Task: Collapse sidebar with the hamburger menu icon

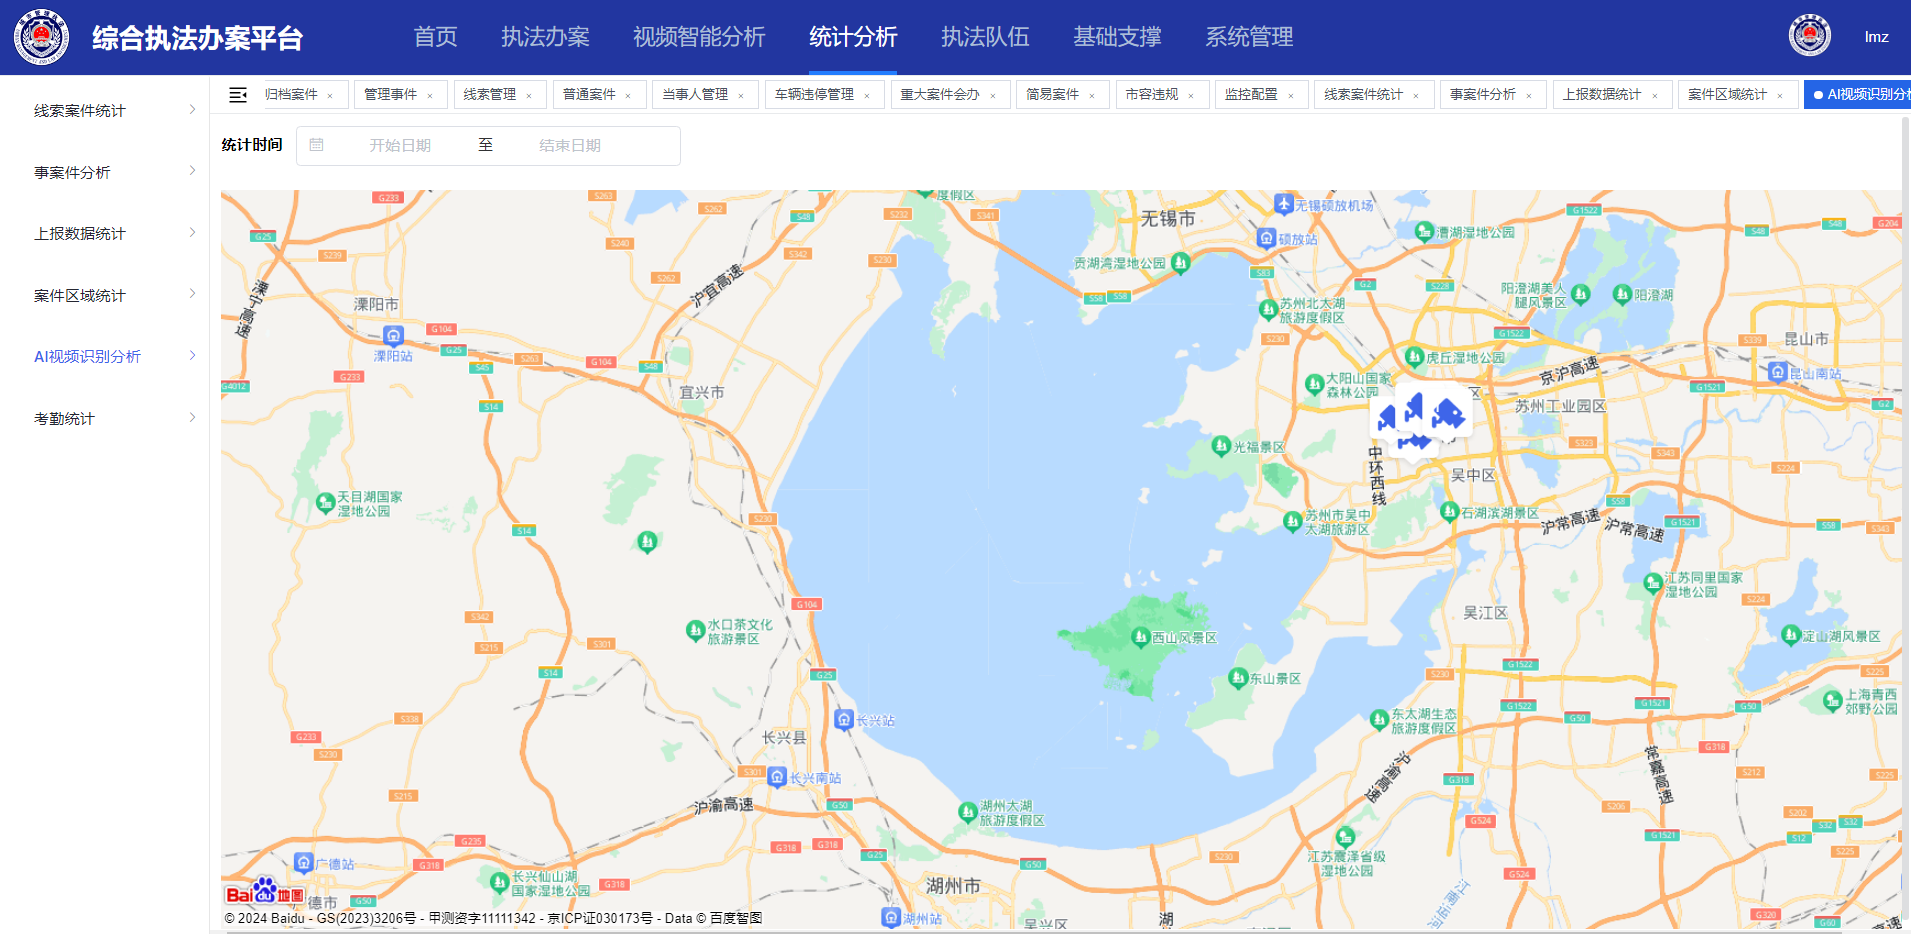Action: (238, 95)
